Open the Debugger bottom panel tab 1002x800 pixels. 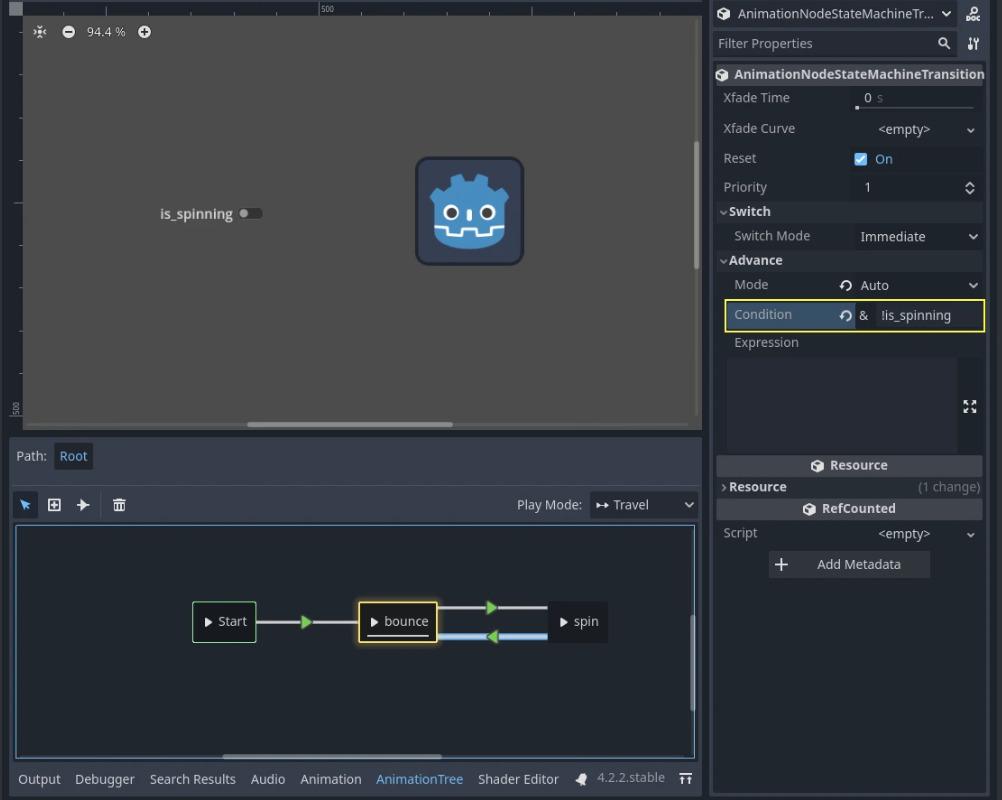105,779
